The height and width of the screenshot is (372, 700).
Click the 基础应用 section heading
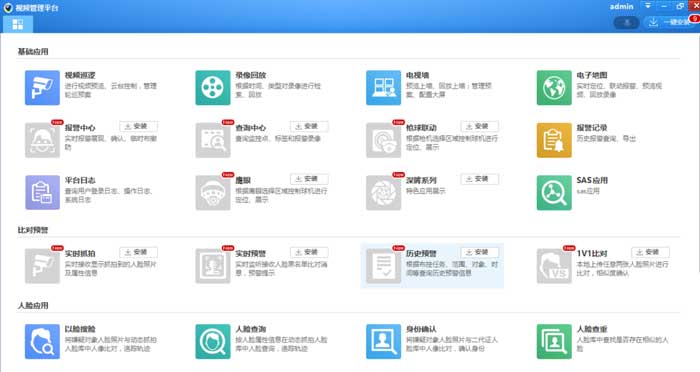(33, 52)
